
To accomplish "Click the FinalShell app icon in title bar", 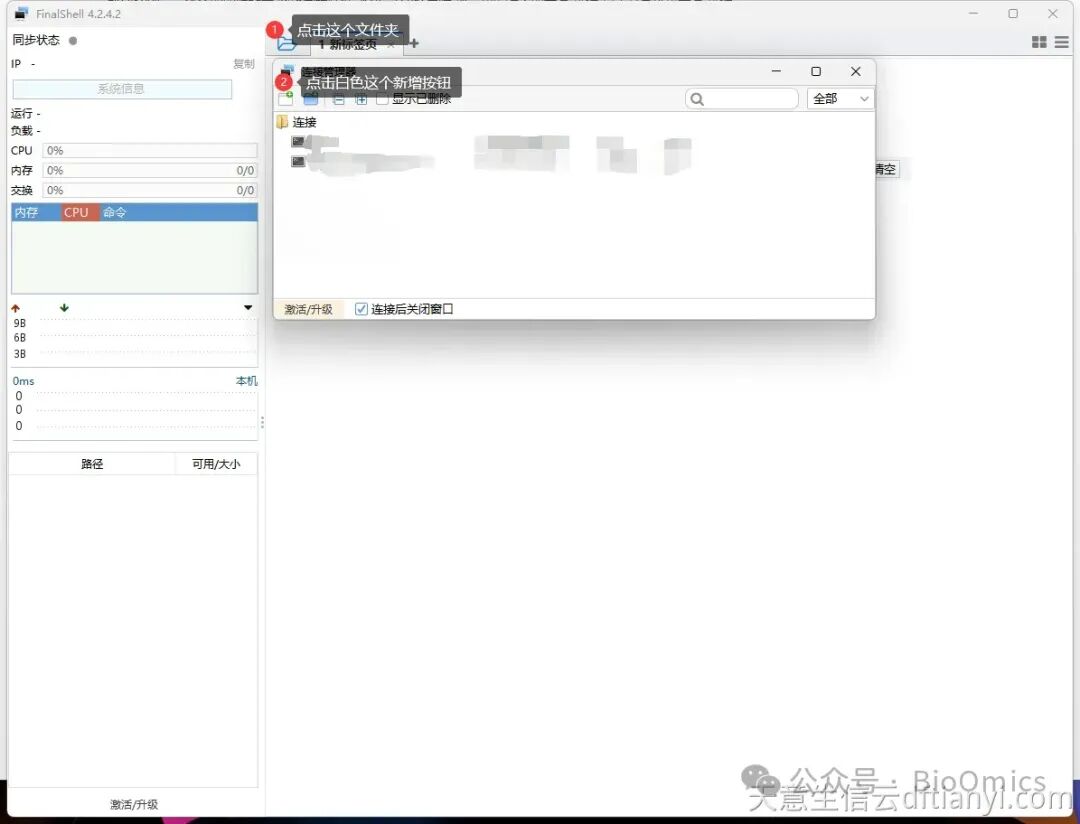I will pyautogui.click(x=21, y=14).
